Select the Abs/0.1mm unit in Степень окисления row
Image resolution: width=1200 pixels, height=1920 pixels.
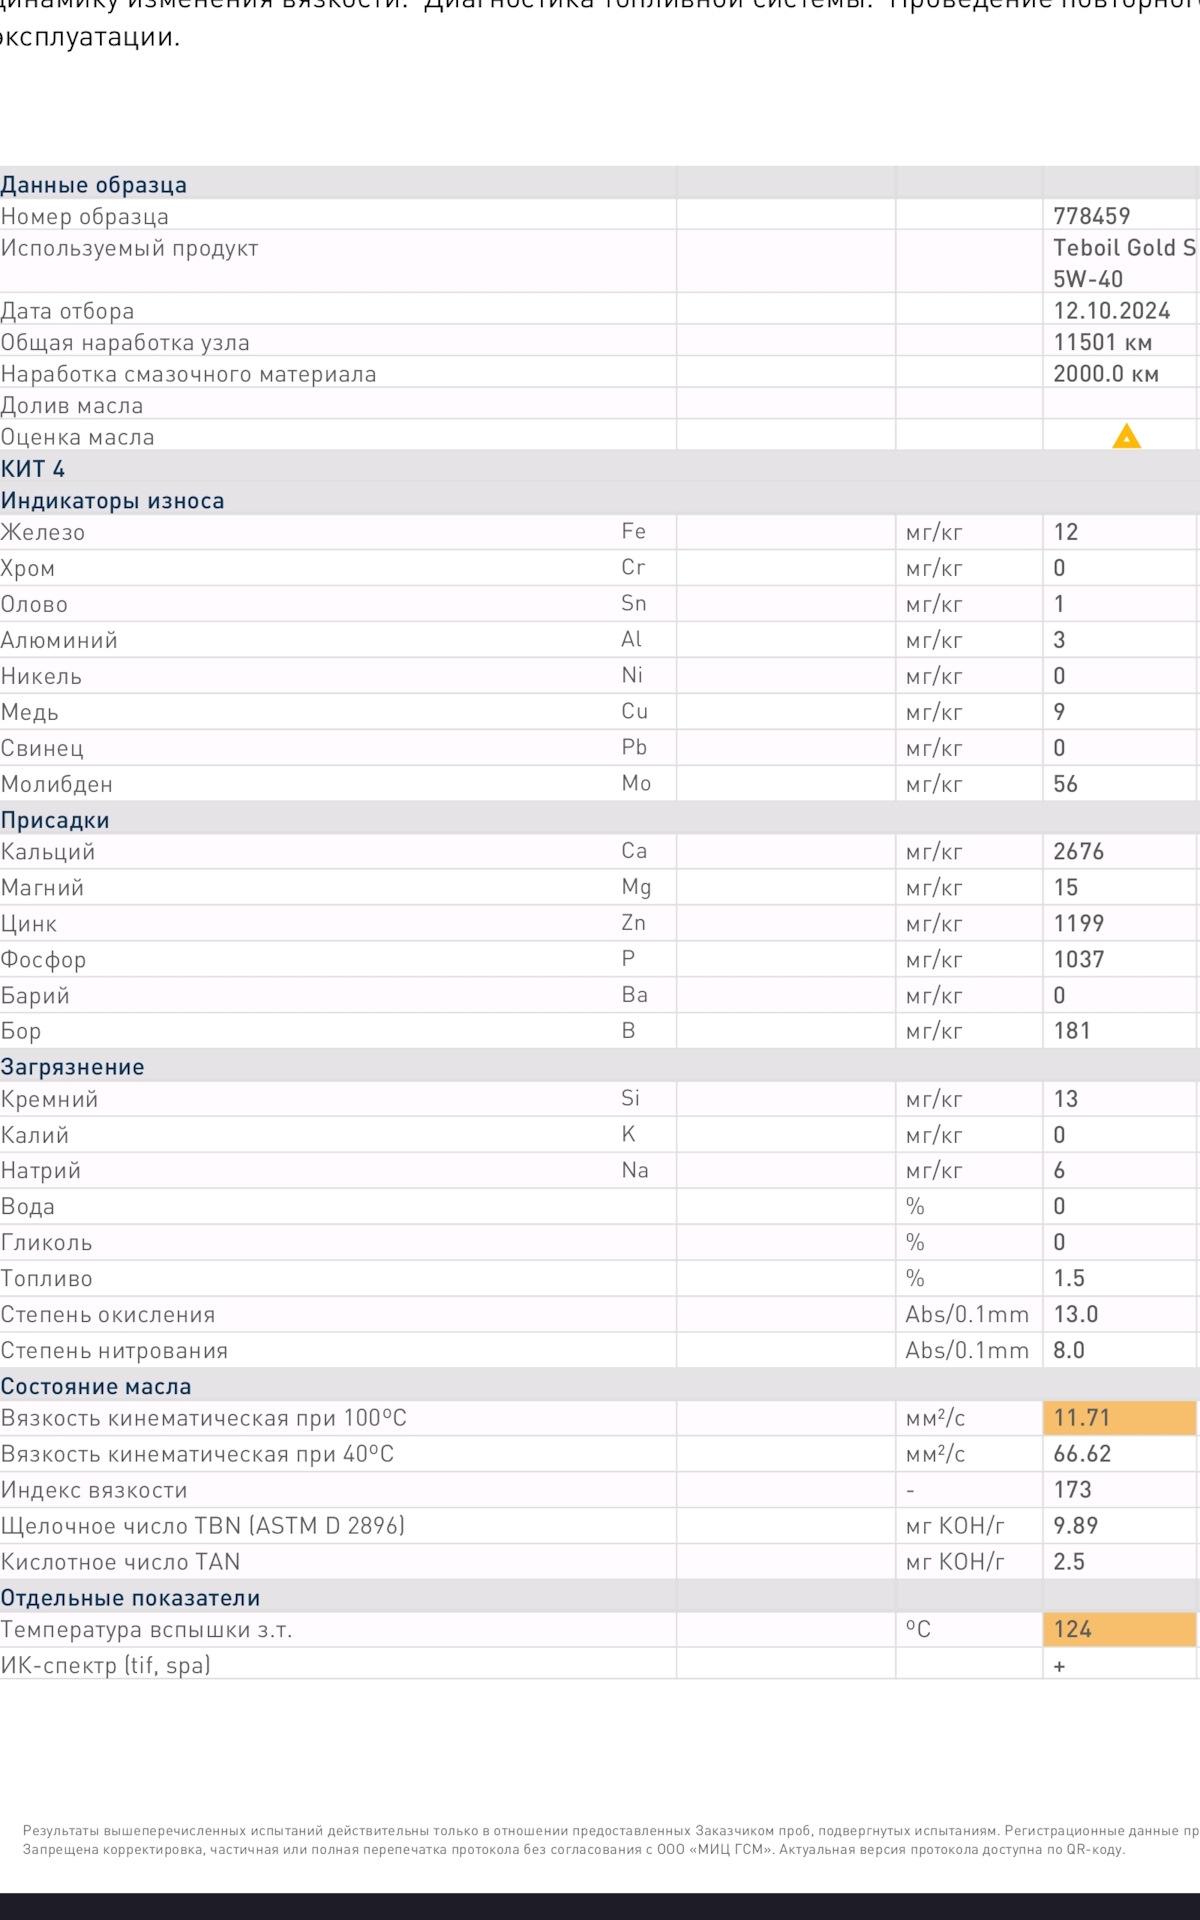point(967,1314)
